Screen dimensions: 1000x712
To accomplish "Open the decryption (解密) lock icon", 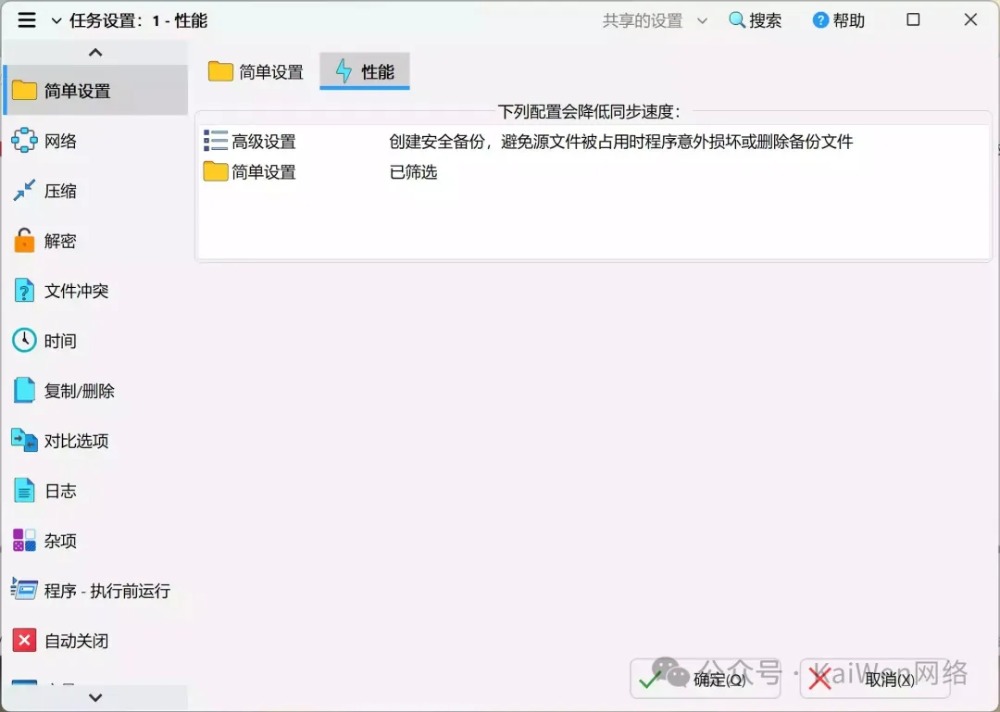I will click(24, 241).
